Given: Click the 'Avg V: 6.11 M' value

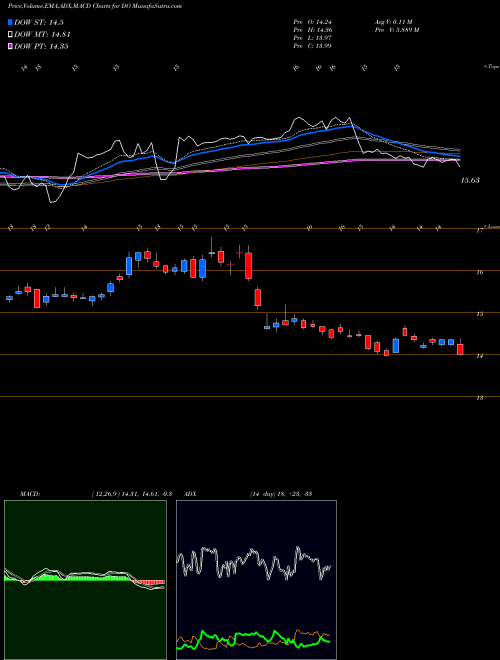Looking at the screenshot, I should (x=394, y=22).
